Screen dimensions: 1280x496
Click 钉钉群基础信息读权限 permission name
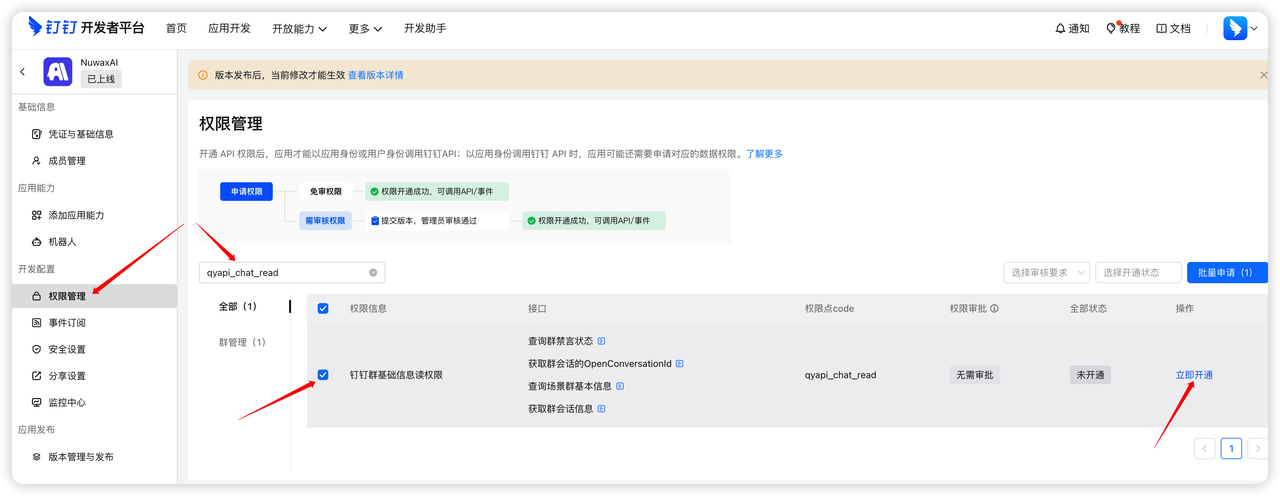(x=396, y=375)
